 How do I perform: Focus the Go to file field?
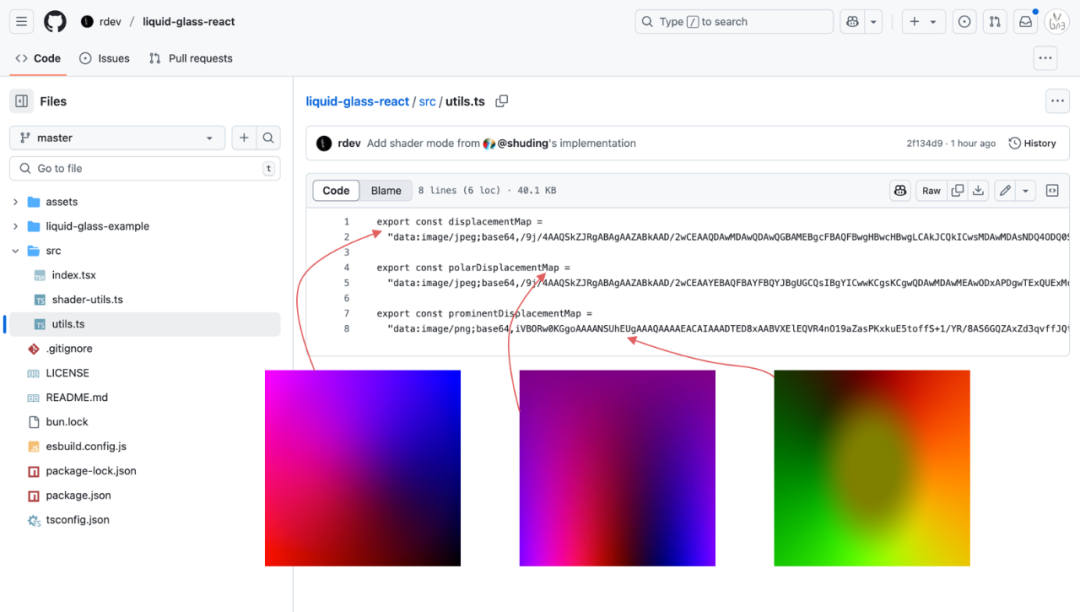pyautogui.click(x=145, y=168)
